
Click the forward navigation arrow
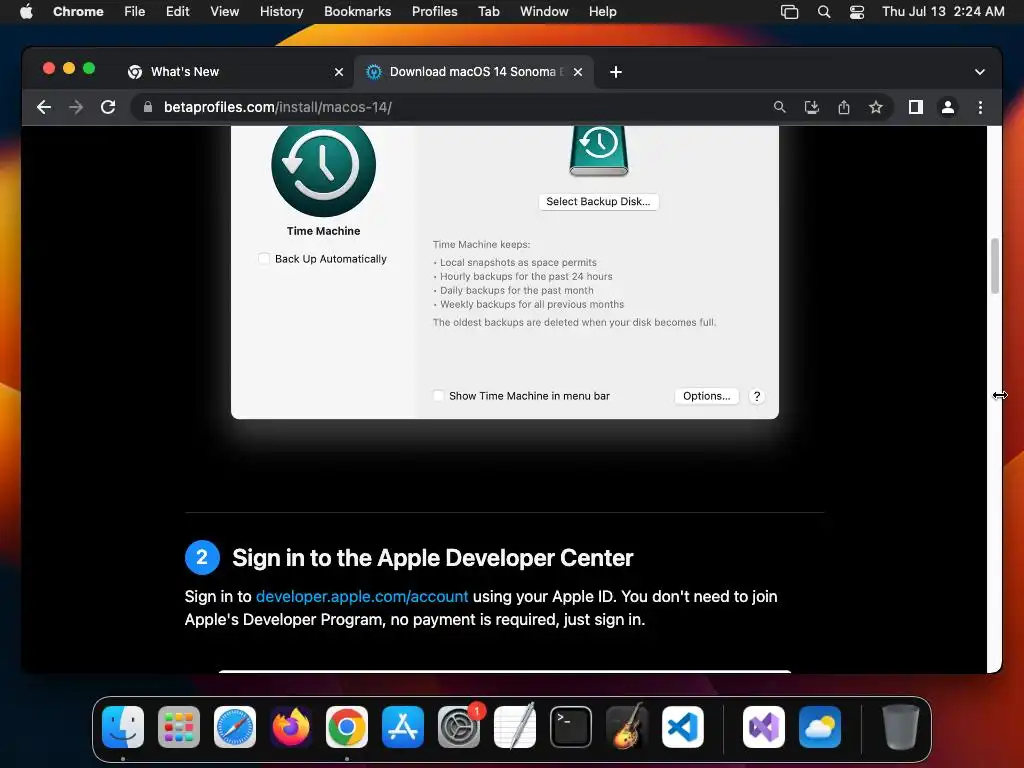pyautogui.click(x=76, y=107)
